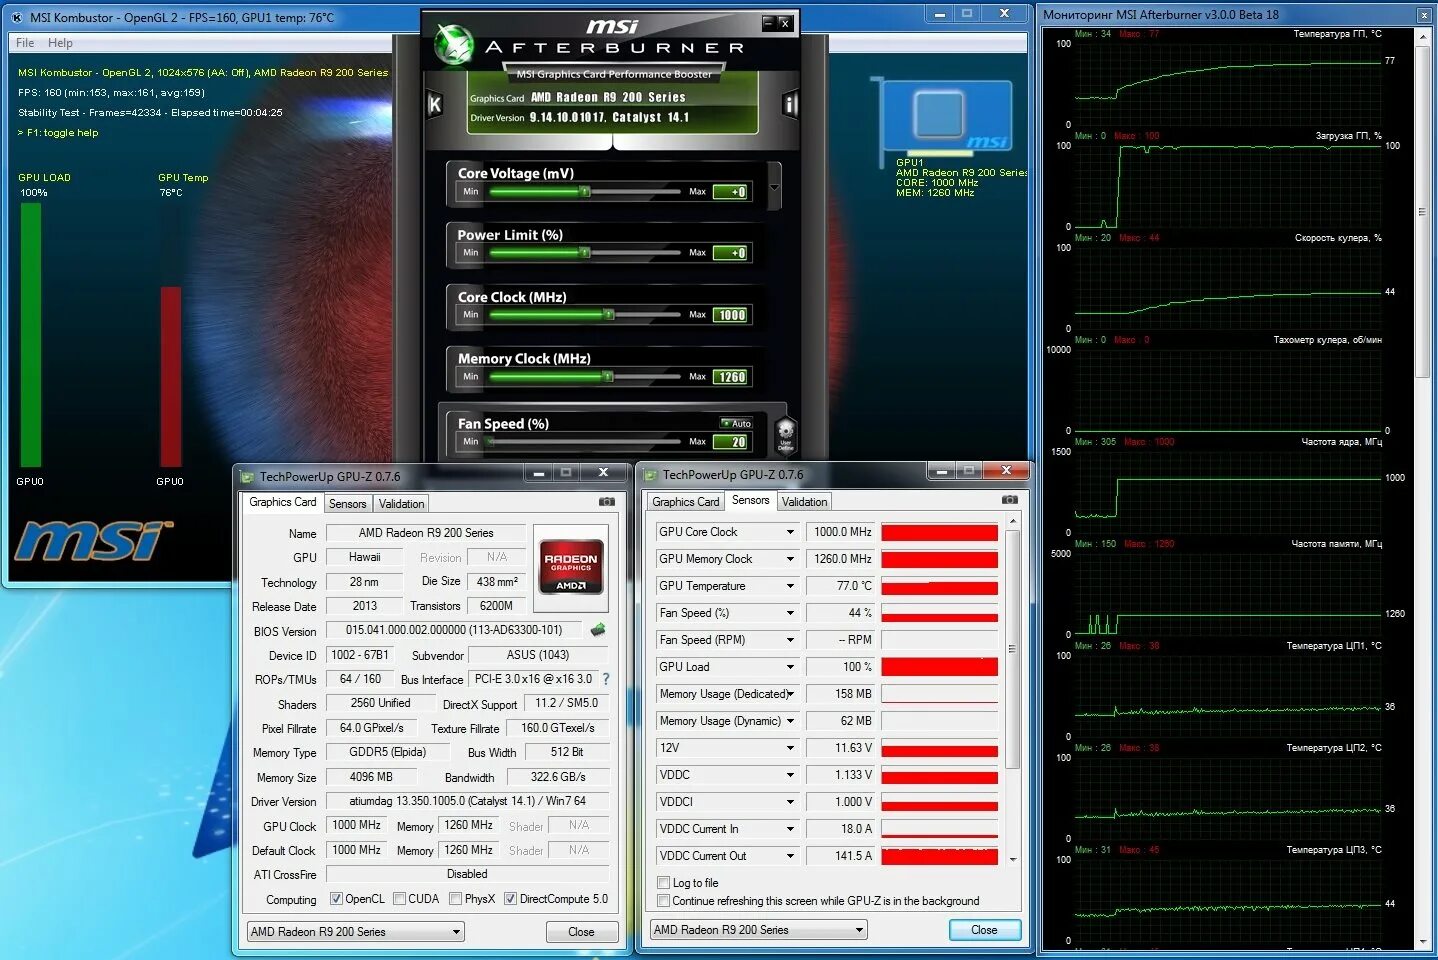Click Close button in Graphics Card GPU-Z
This screenshot has width=1438, height=960.
point(581,932)
